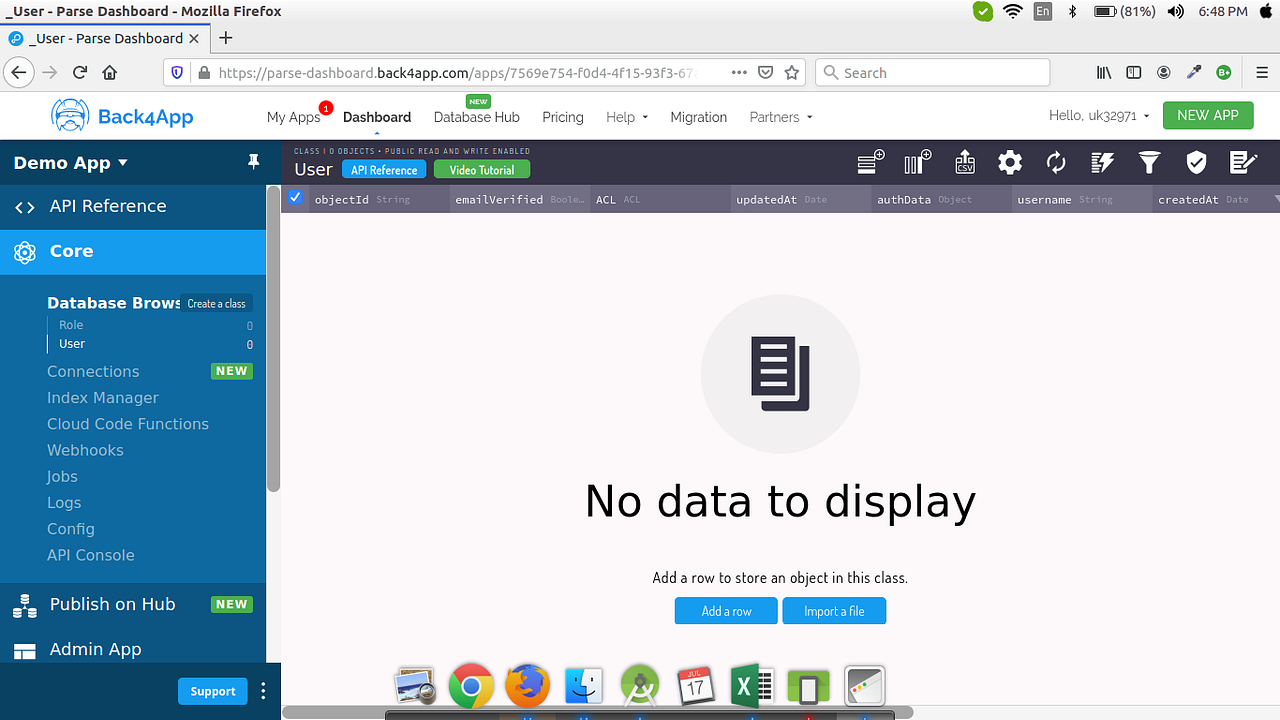Open Calendar from dock
The width and height of the screenshot is (1280, 720).
696,686
